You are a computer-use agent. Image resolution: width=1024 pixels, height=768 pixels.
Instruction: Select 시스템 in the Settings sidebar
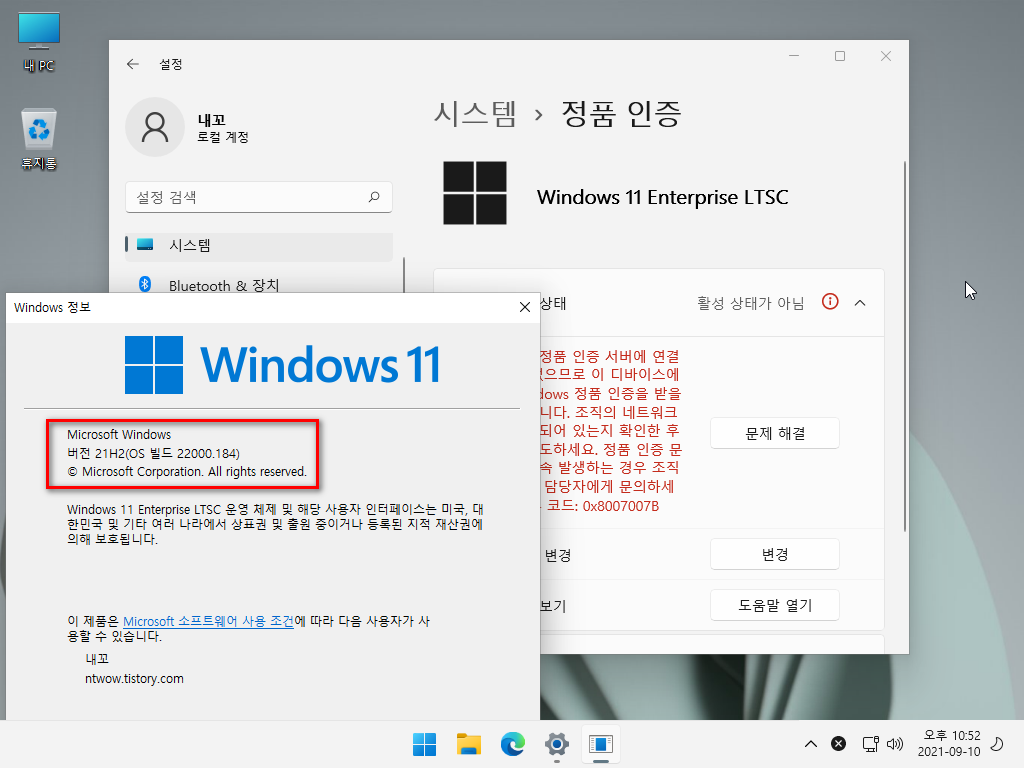coord(259,246)
